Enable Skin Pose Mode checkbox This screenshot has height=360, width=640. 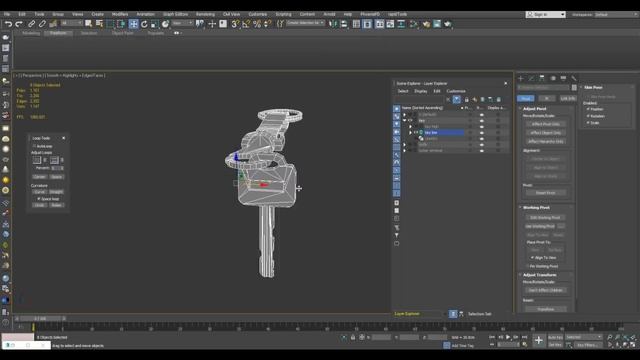point(588,97)
